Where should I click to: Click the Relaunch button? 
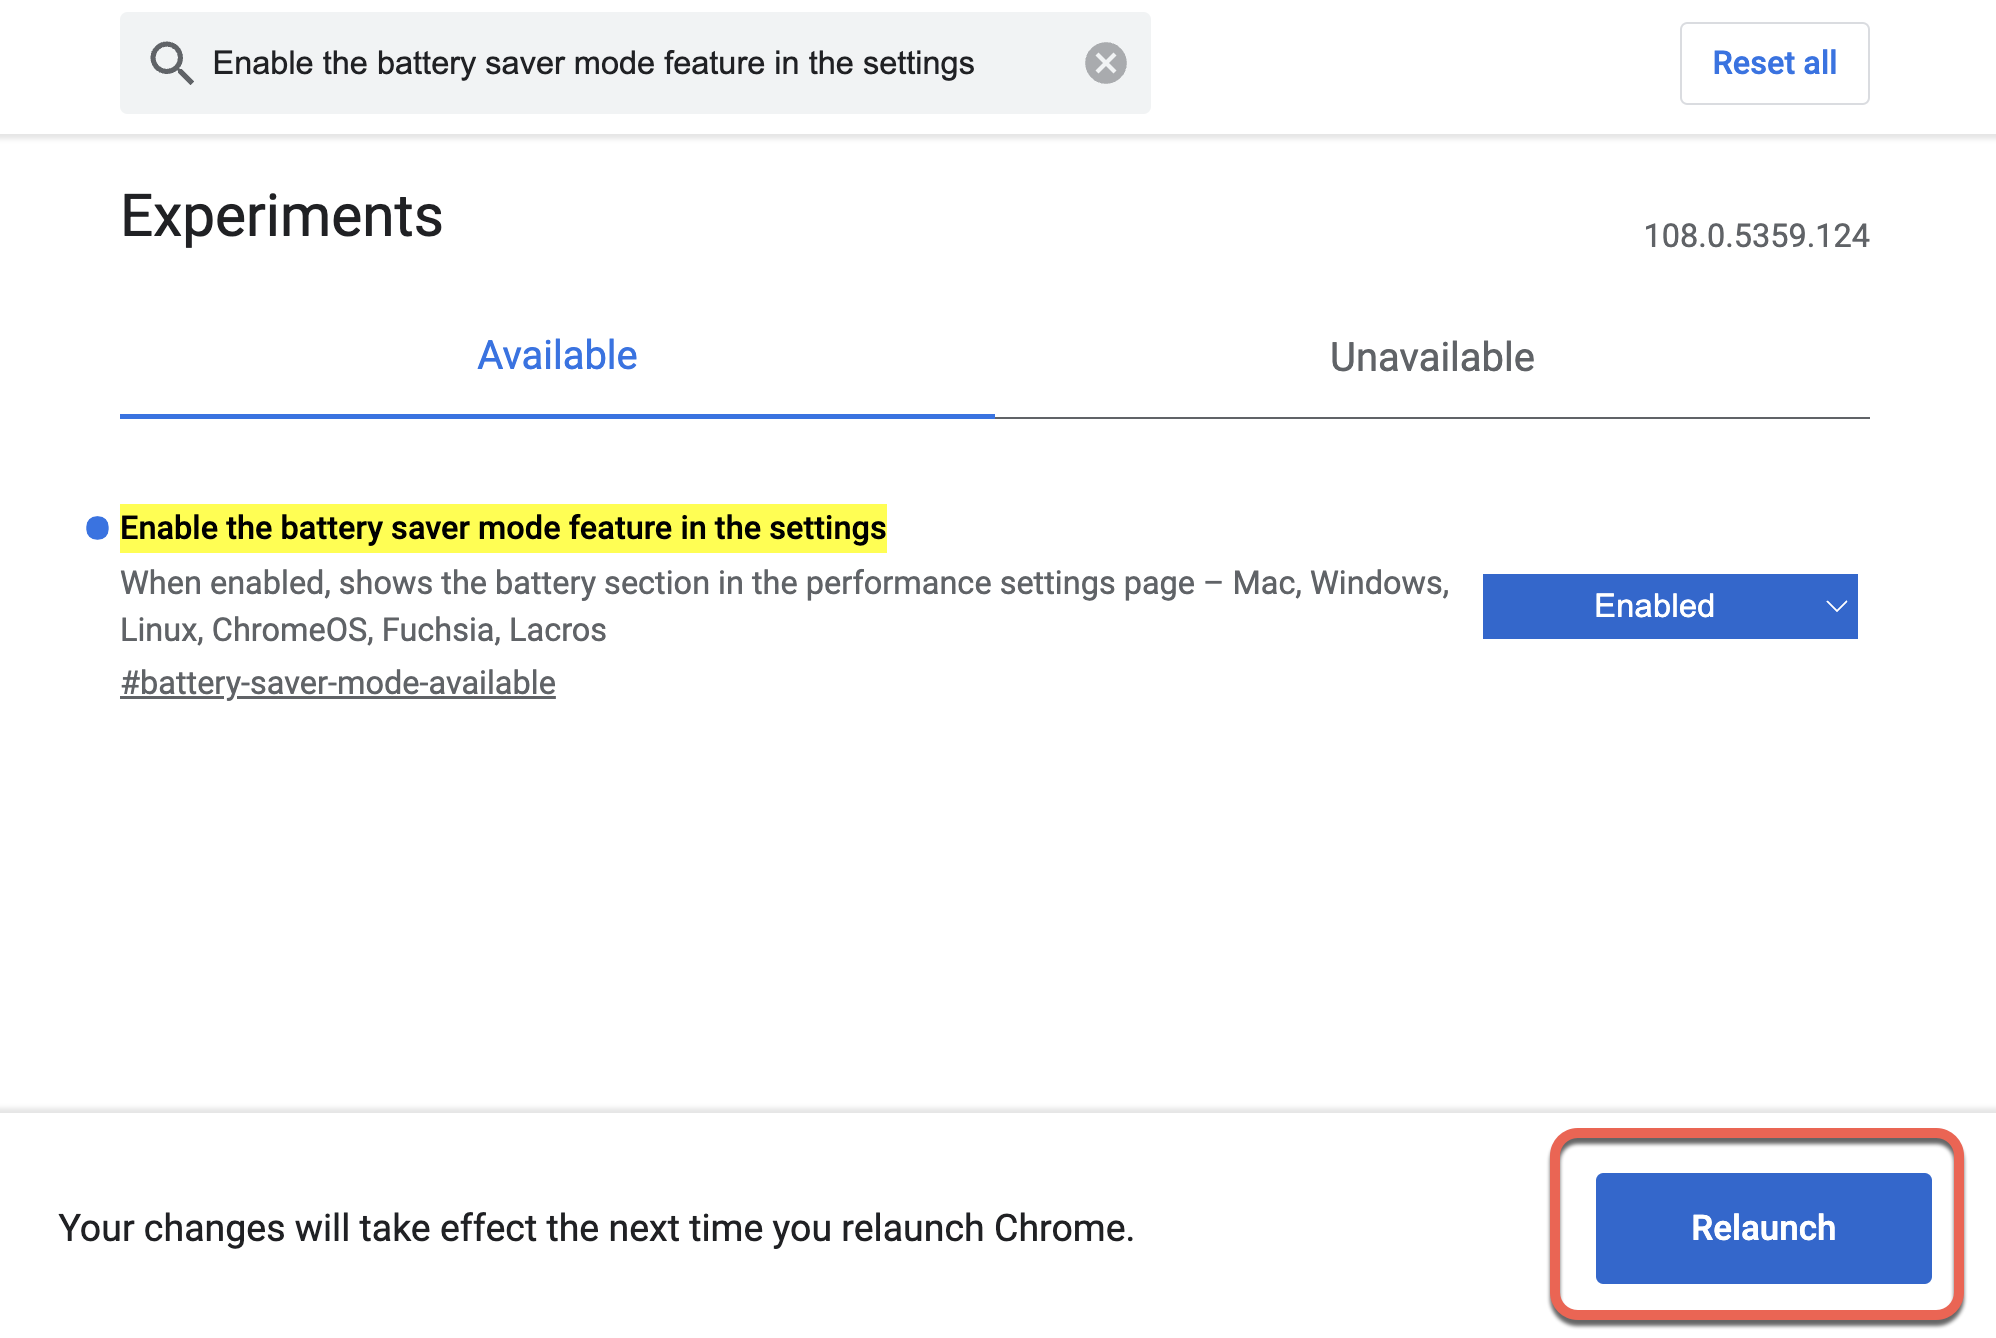pos(1762,1228)
